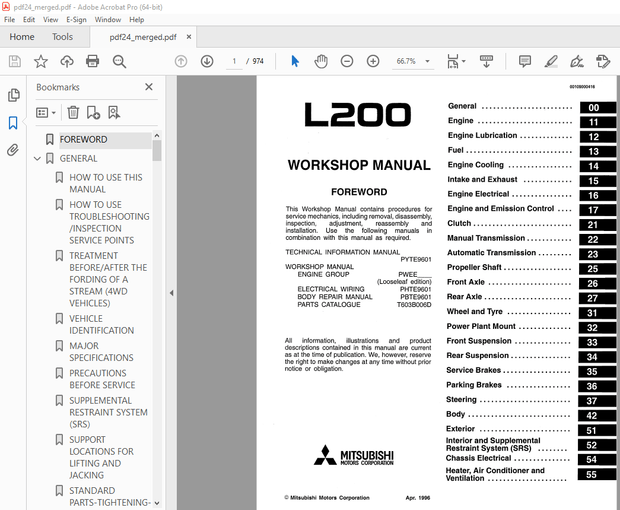Click the Engine 11 section entry
The image size is (620, 510).
pos(531,121)
